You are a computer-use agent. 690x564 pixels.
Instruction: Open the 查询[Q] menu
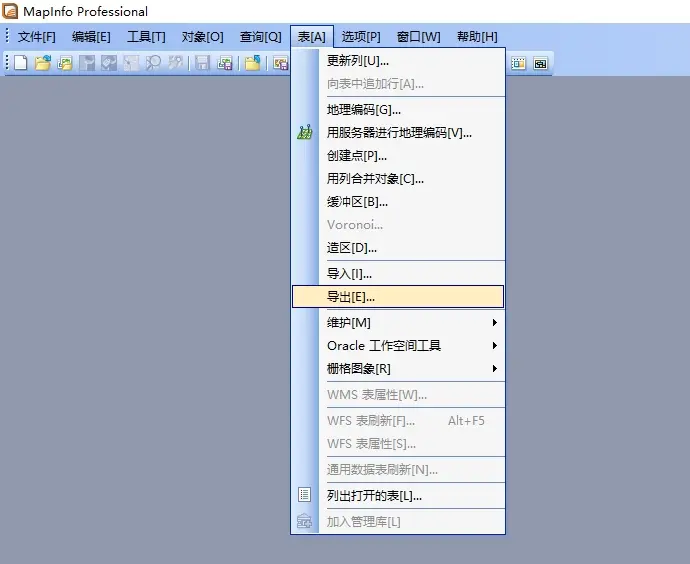(x=261, y=37)
